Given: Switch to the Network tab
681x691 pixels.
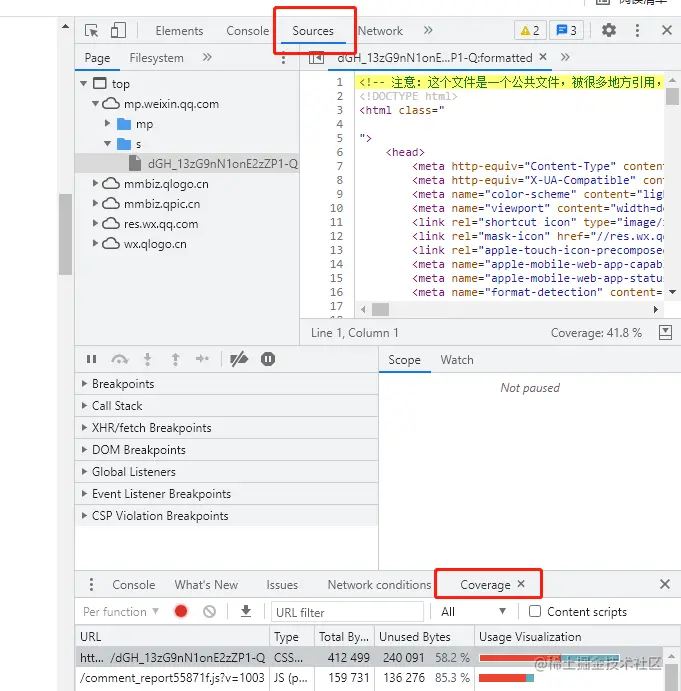Looking at the screenshot, I should point(380,31).
